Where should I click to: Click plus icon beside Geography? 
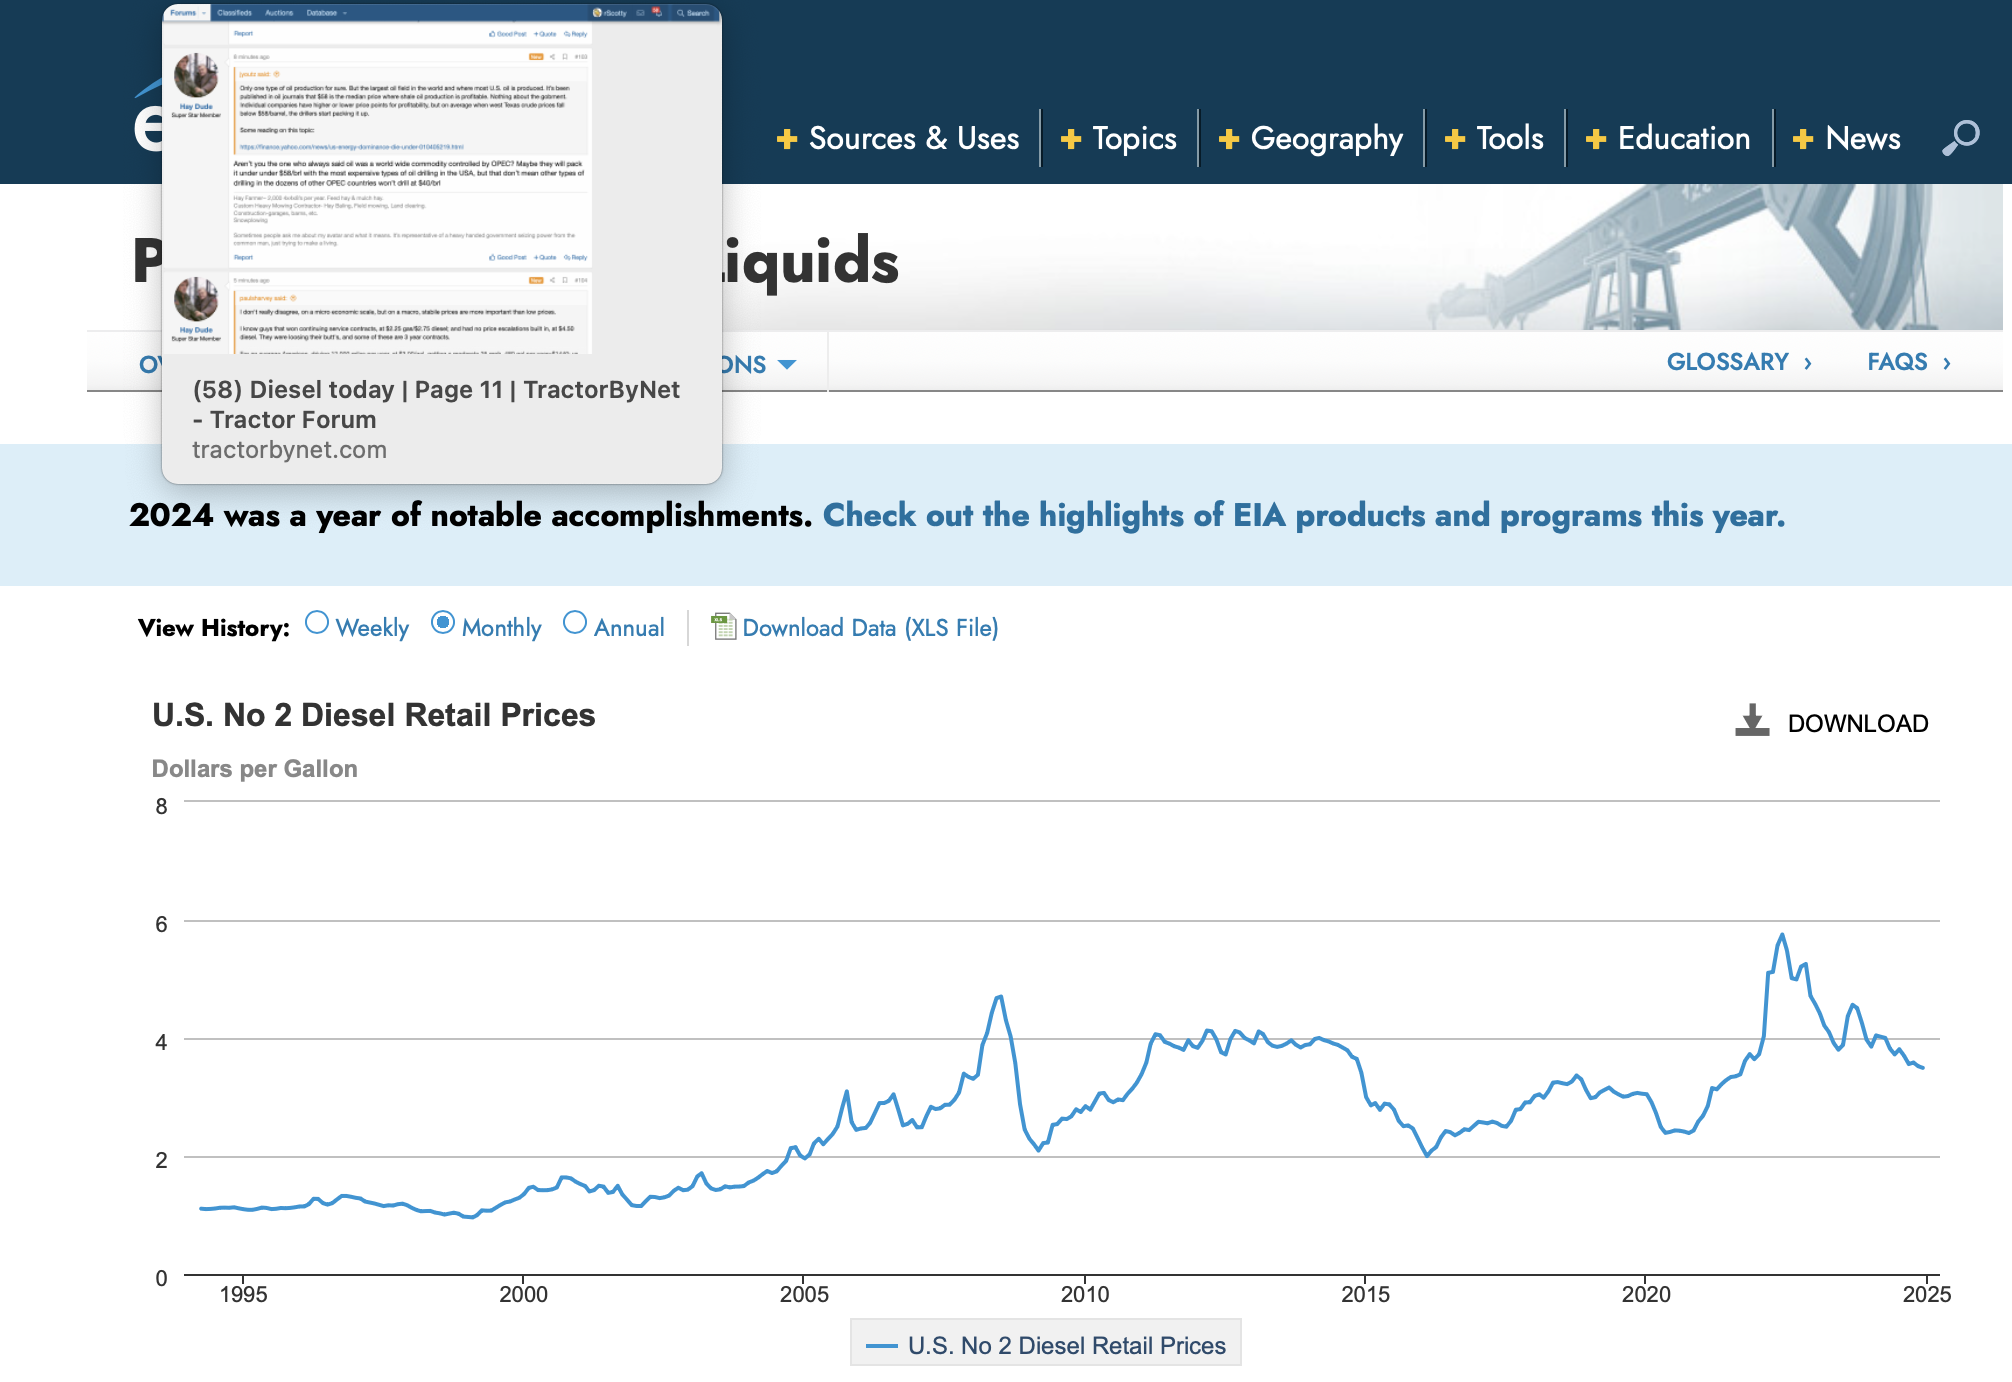coord(1229,139)
